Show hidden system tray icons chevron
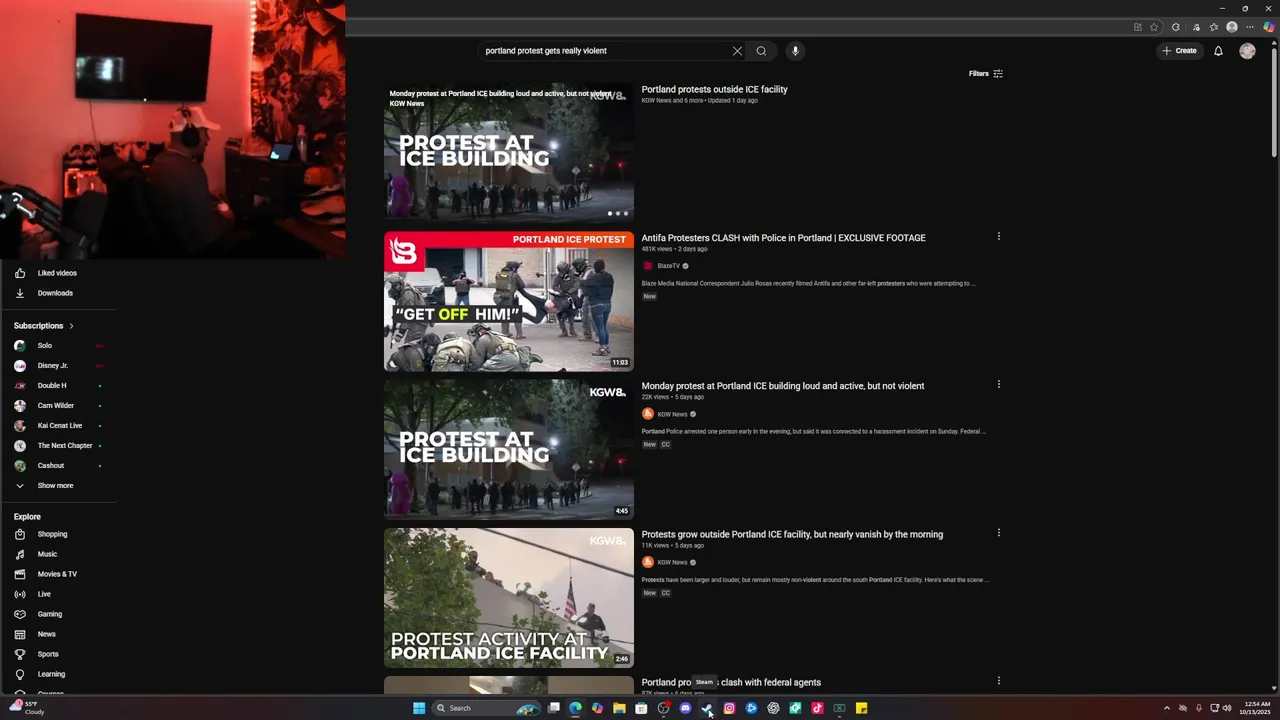 pos(1166,708)
